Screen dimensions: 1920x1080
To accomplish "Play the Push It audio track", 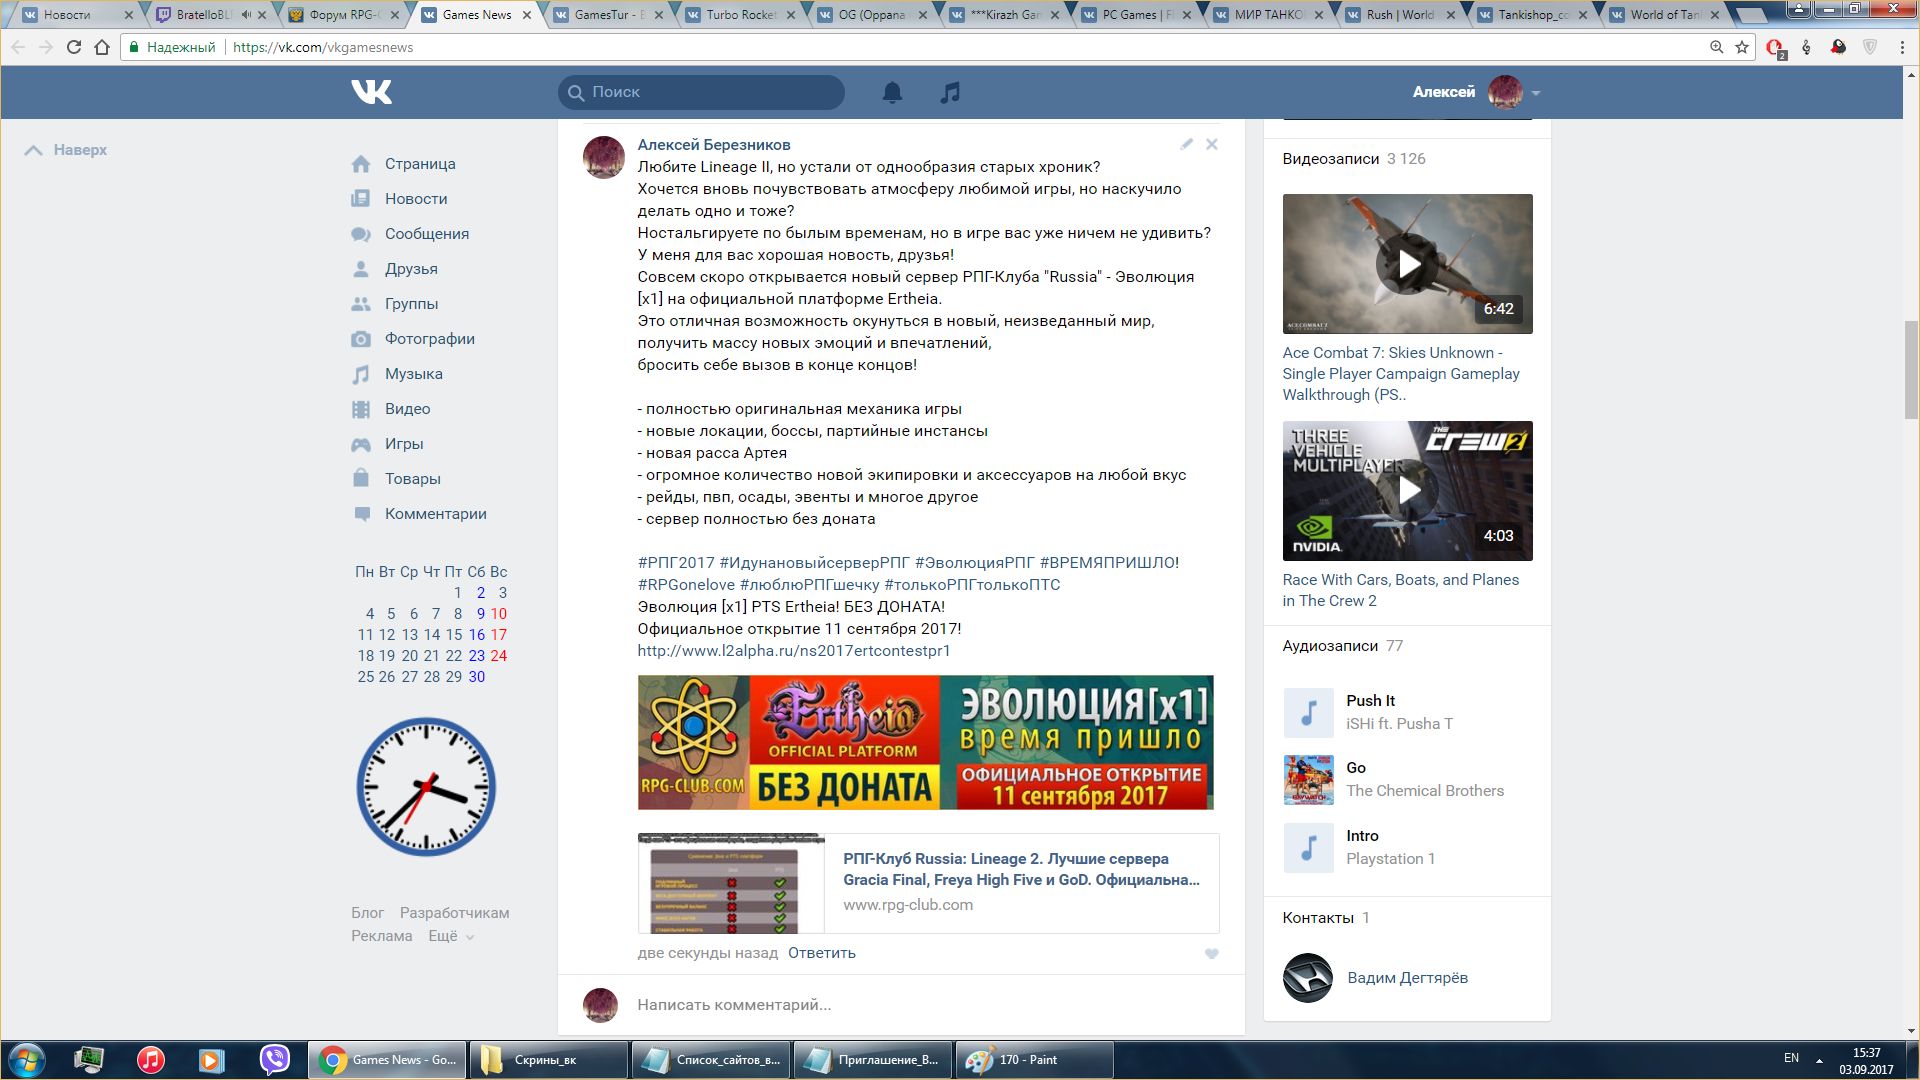I will pos(1308,713).
